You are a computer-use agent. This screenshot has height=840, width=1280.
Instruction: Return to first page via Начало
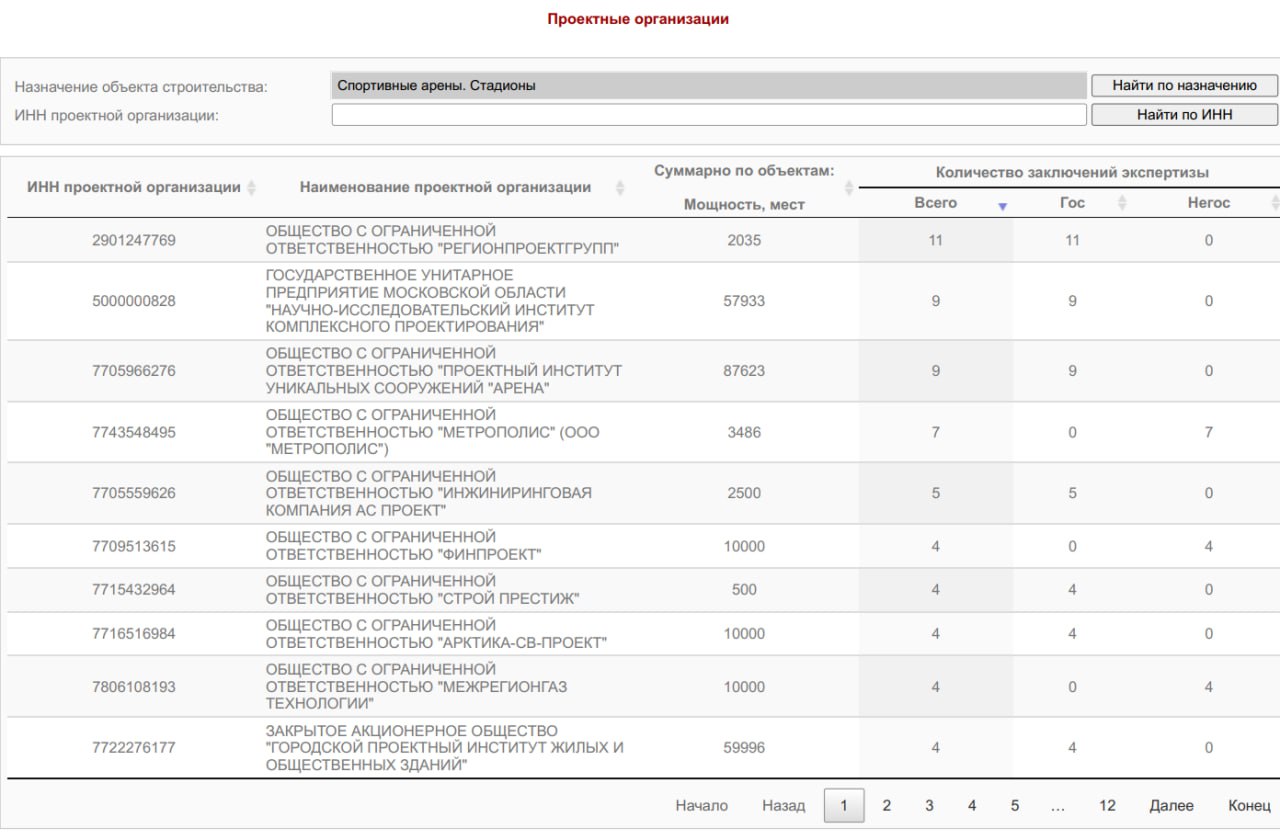702,806
